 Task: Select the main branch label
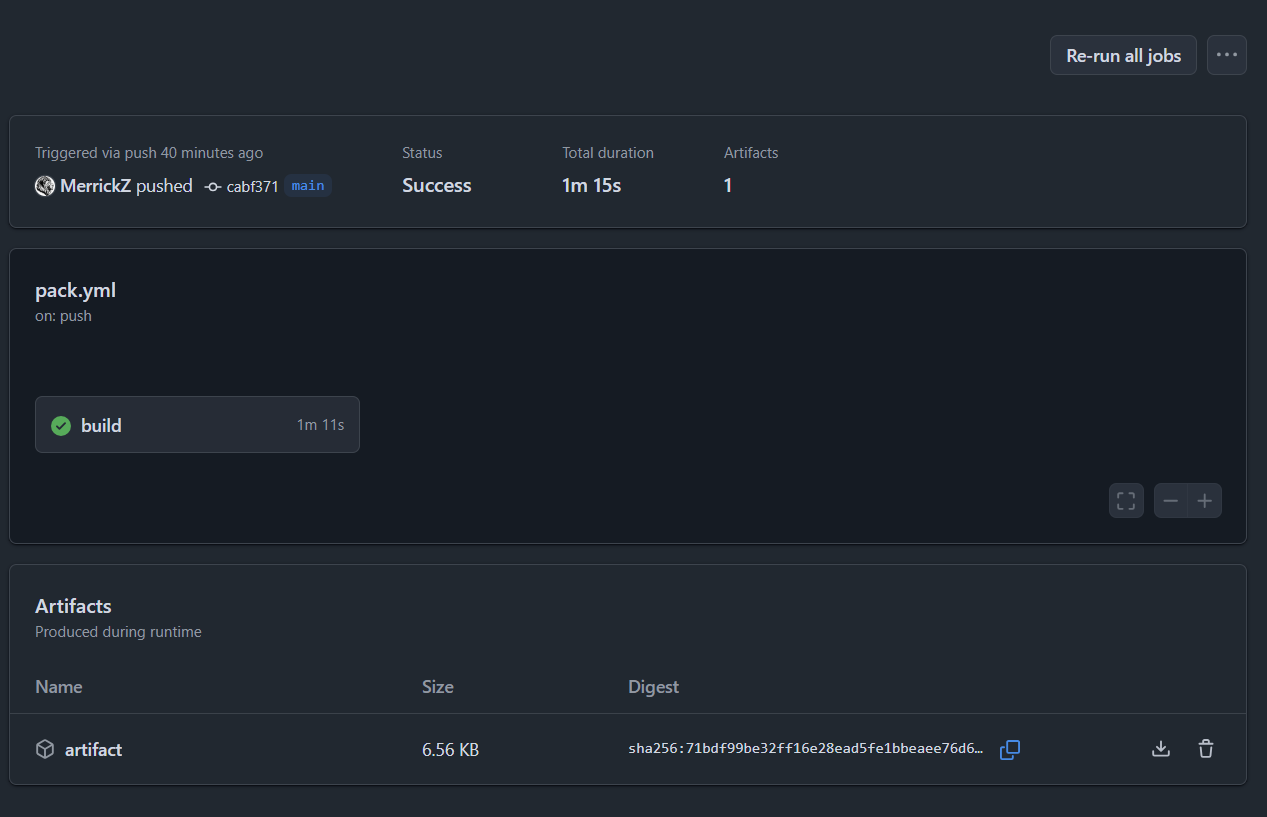pyautogui.click(x=308, y=185)
